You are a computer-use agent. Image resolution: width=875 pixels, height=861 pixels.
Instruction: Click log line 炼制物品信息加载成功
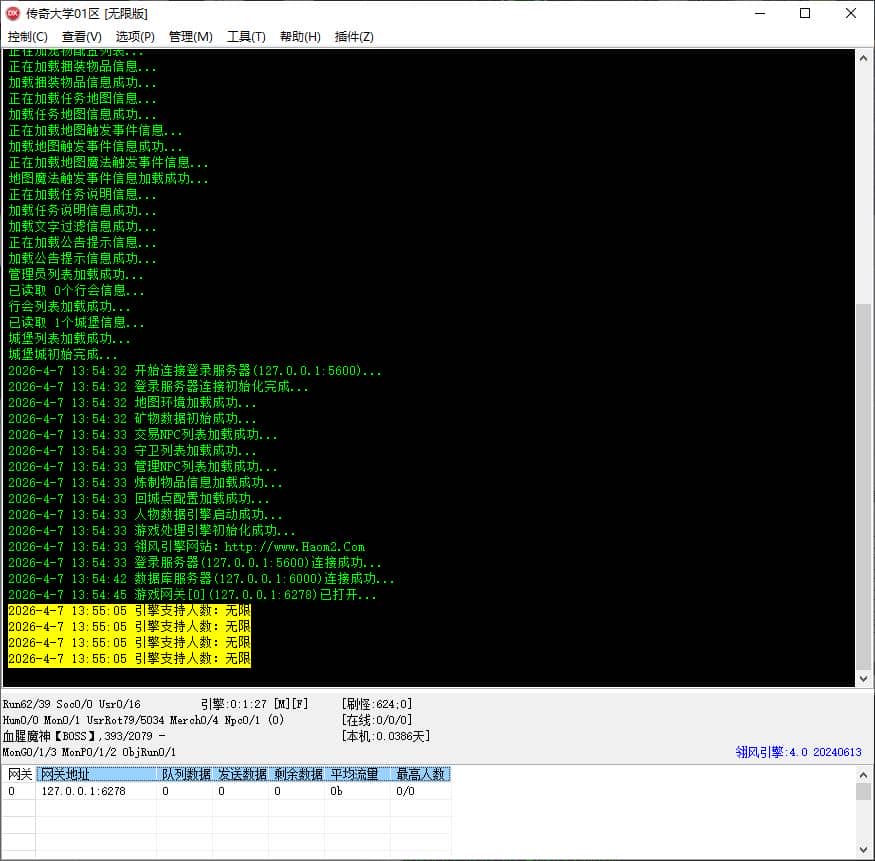point(145,483)
